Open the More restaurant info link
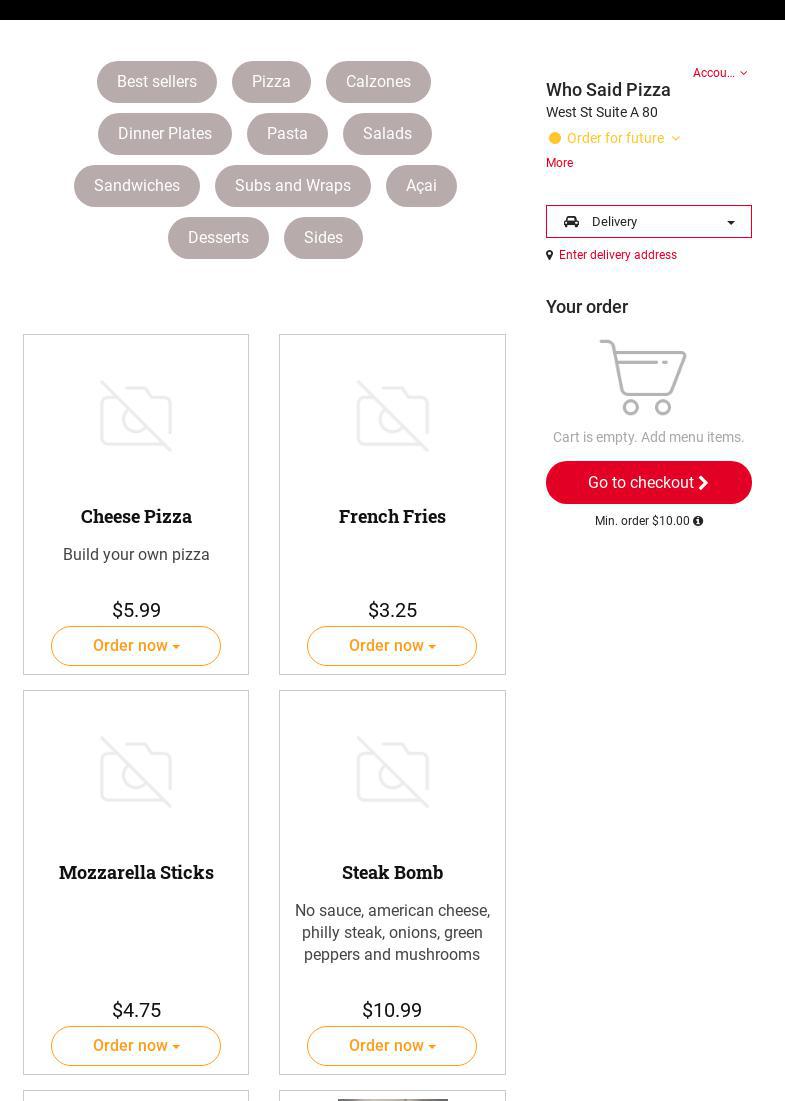The image size is (785, 1101). [559, 163]
